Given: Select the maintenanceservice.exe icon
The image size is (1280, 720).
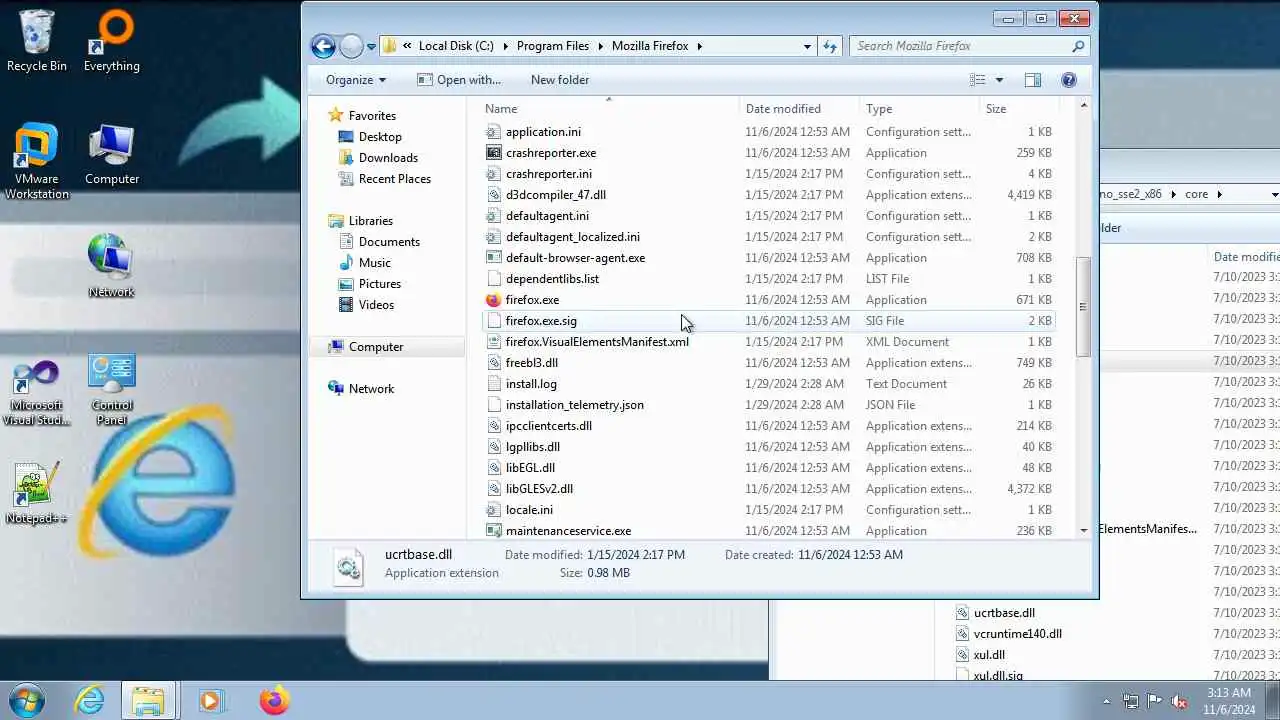Looking at the screenshot, I should [493, 531].
